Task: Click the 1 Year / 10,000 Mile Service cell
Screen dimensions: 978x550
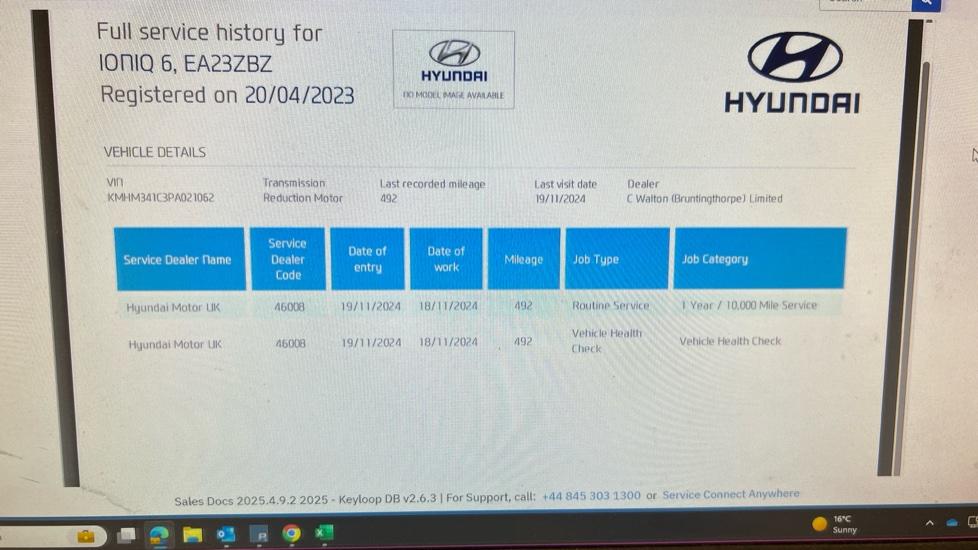Action: (748, 305)
